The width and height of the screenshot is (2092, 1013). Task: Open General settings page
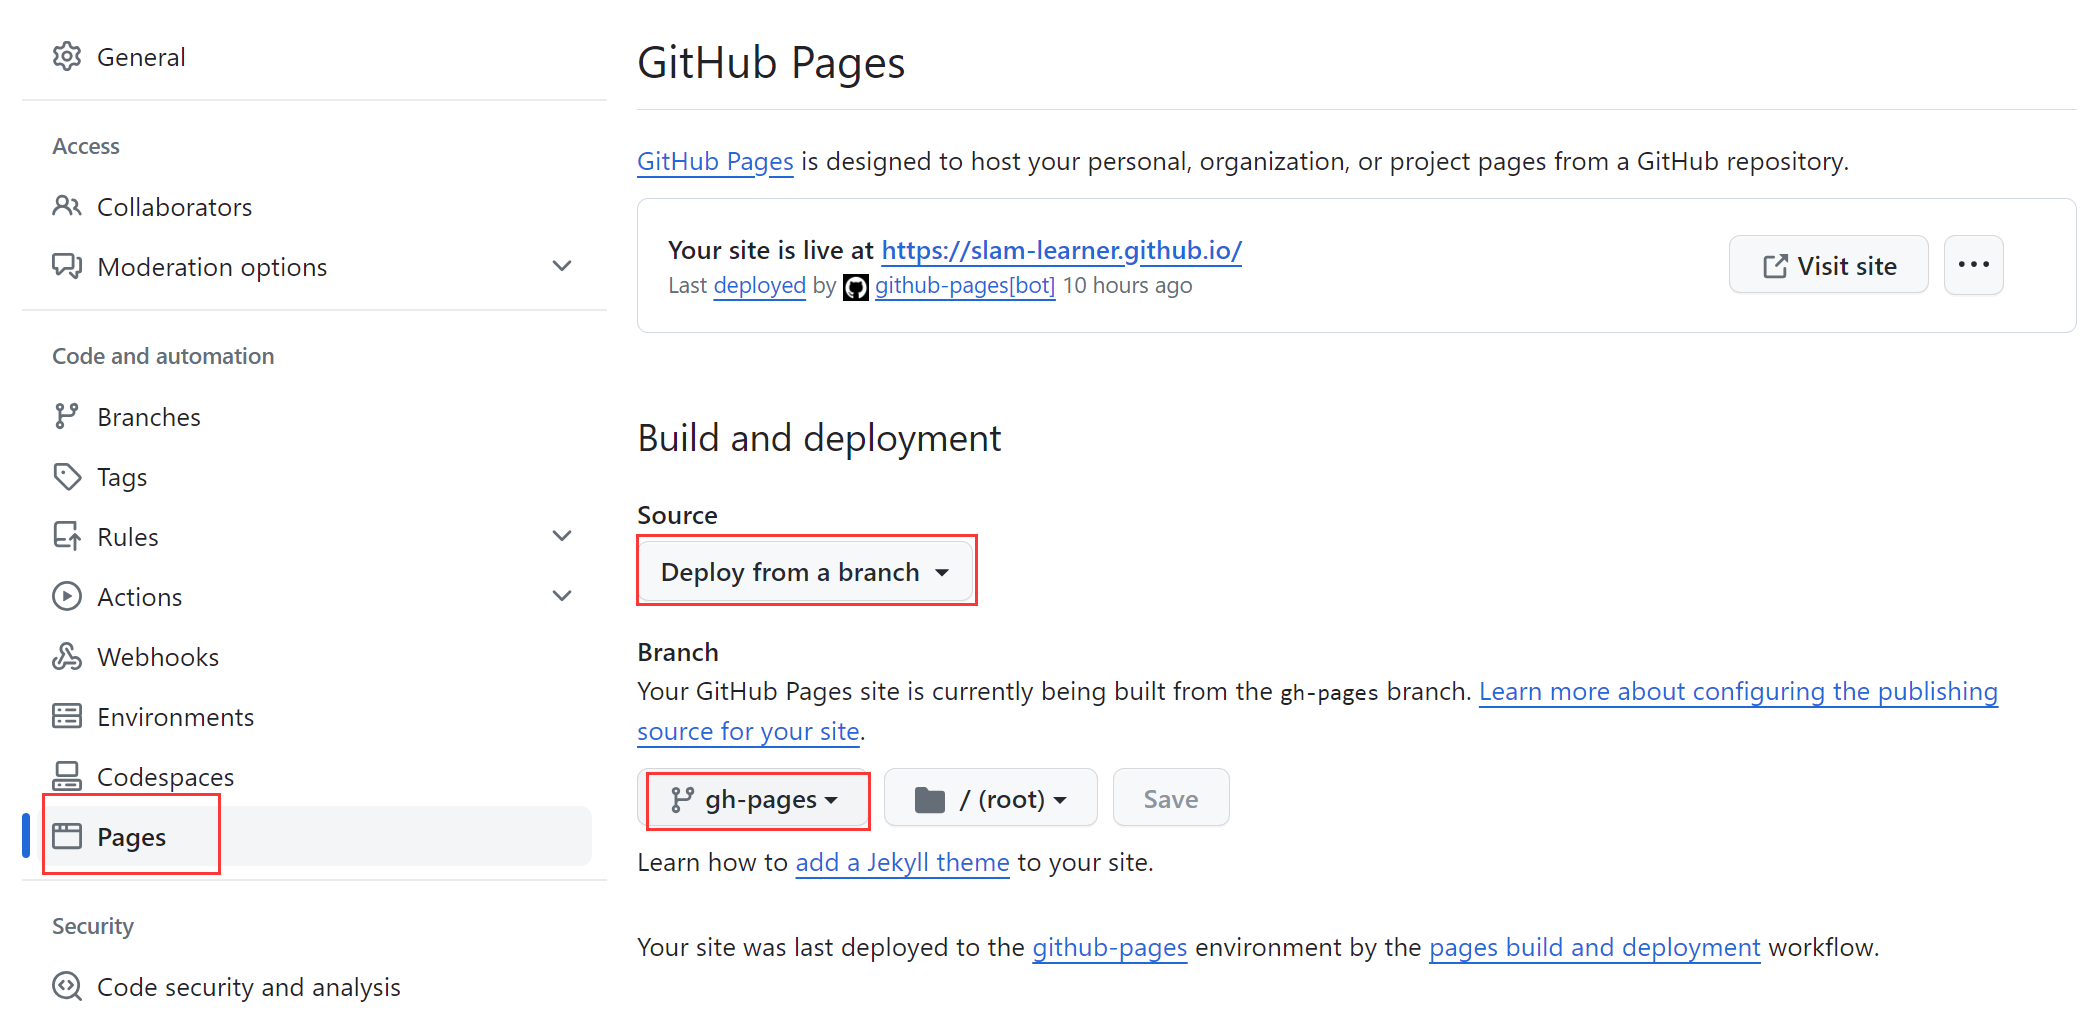pos(141,57)
